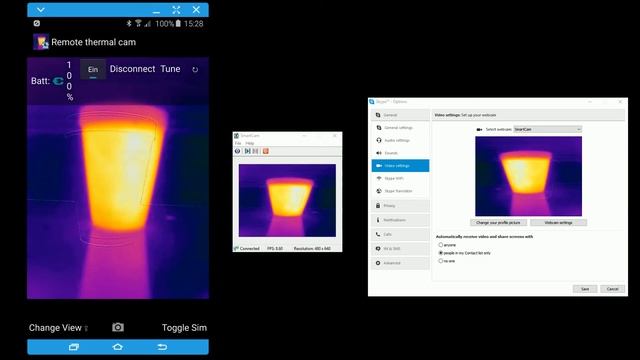Expand the IM & SMS section

click(x=400, y=249)
